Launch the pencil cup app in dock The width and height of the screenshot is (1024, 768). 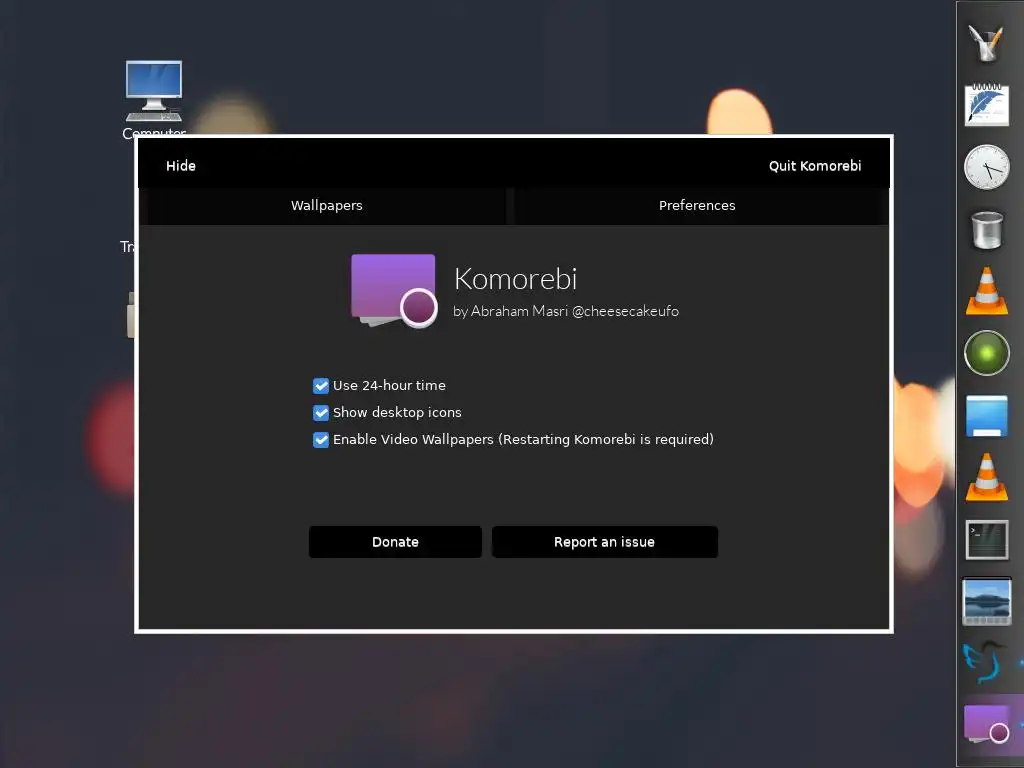point(986,42)
